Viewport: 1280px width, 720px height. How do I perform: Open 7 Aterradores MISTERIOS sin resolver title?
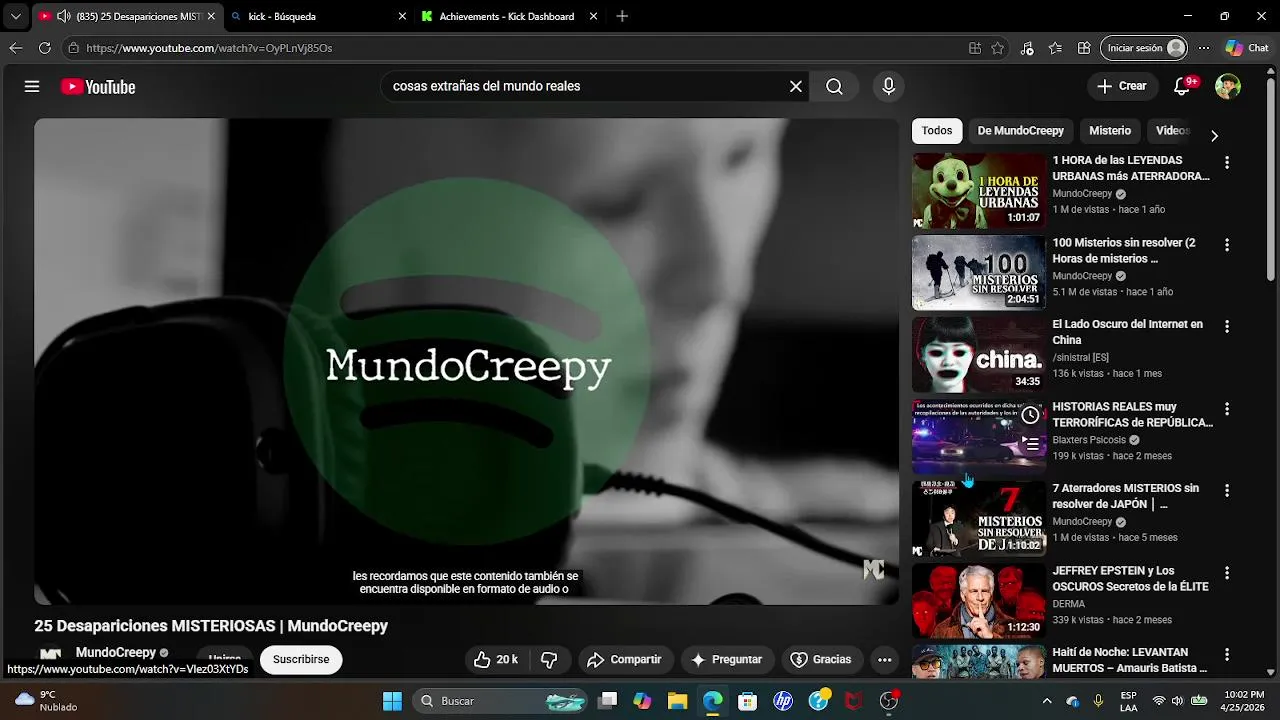(1125, 496)
